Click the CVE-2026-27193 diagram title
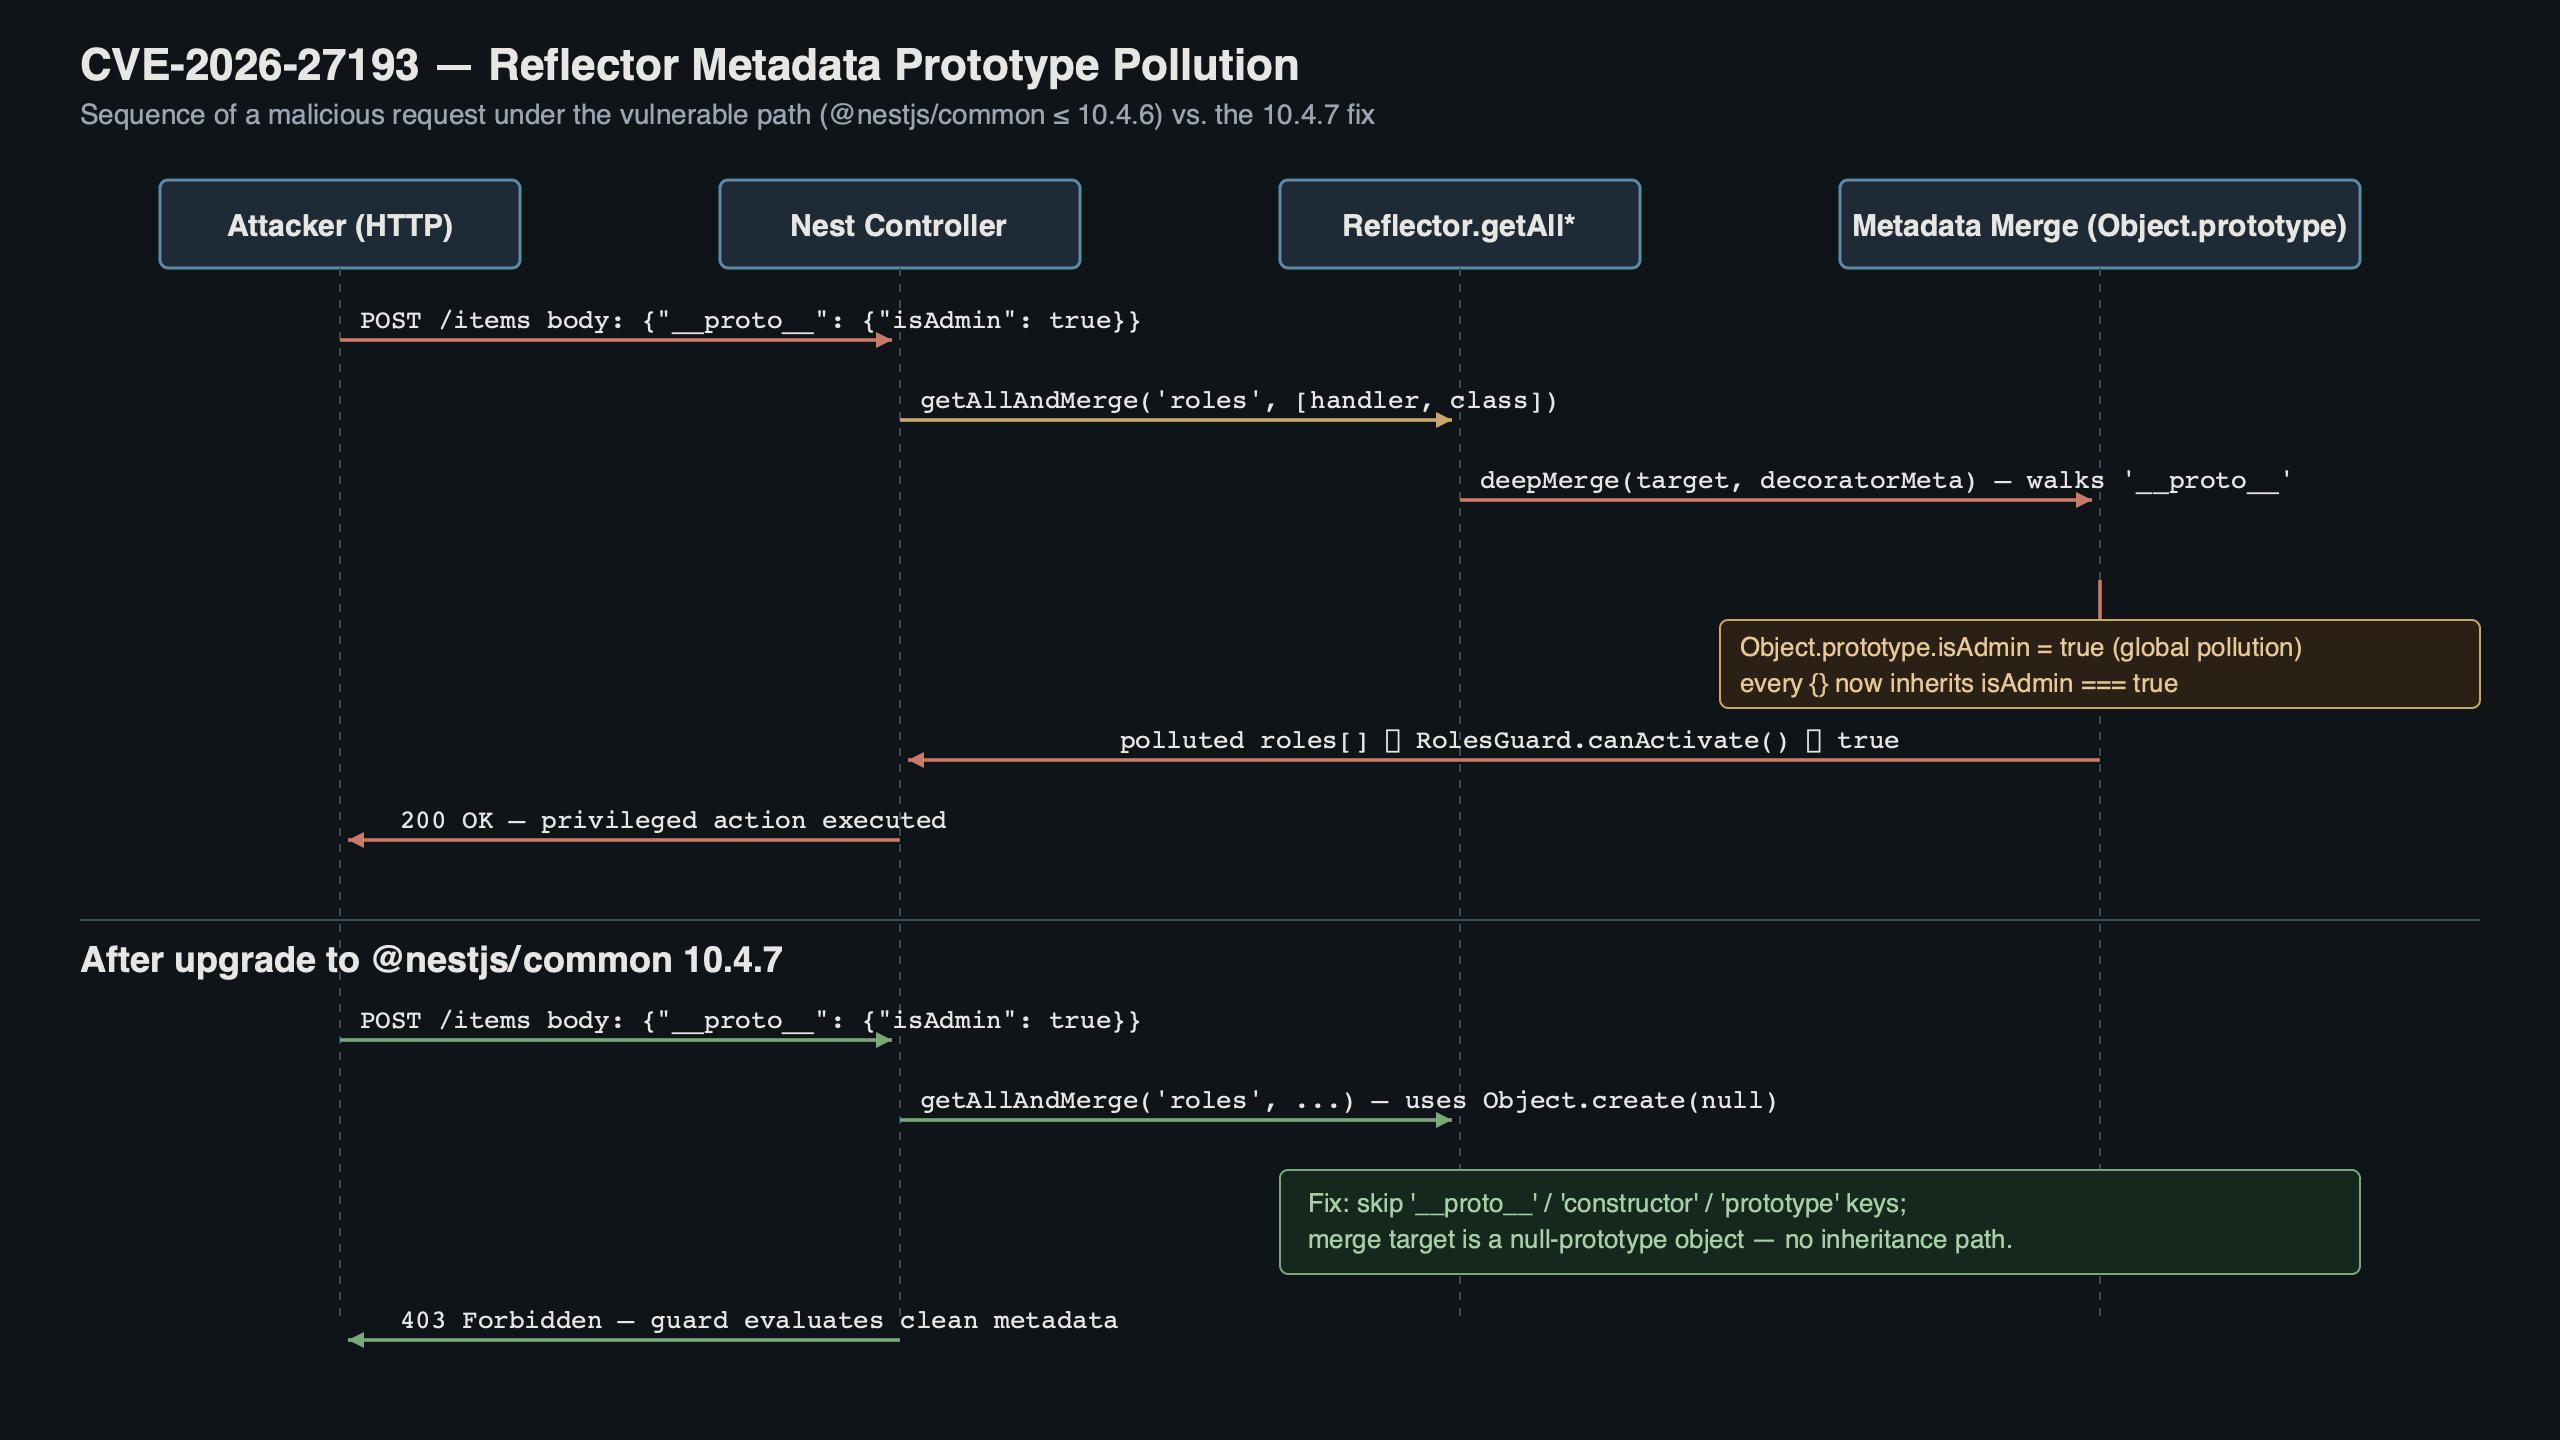Viewport: 2560px width, 1440px height. click(x=688, y=64)
